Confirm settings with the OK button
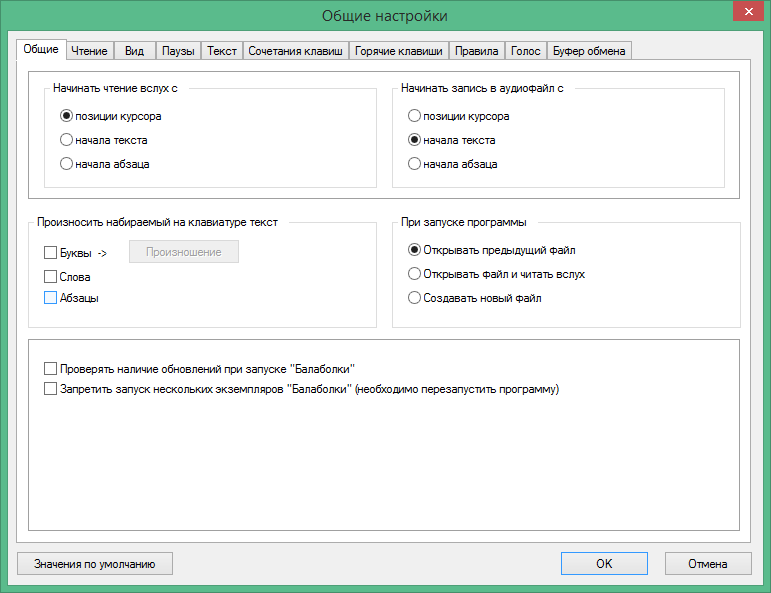 604,564
